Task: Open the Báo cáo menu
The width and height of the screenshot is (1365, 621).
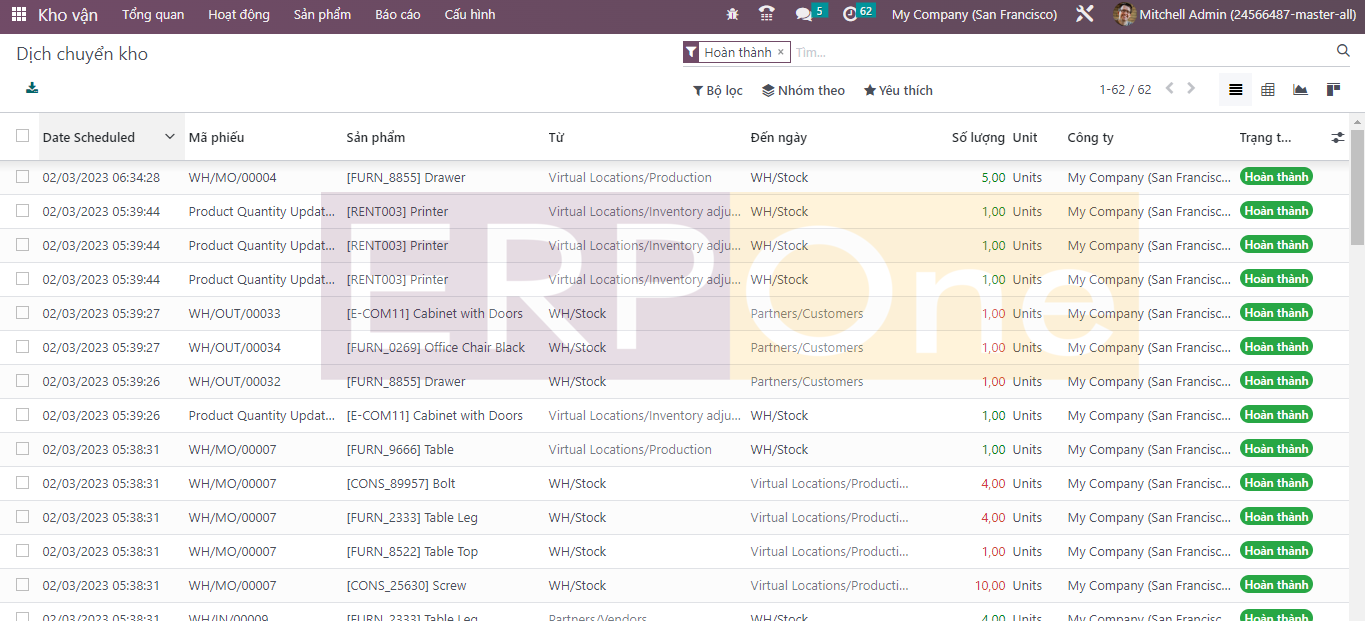Action: click(397, 15)
